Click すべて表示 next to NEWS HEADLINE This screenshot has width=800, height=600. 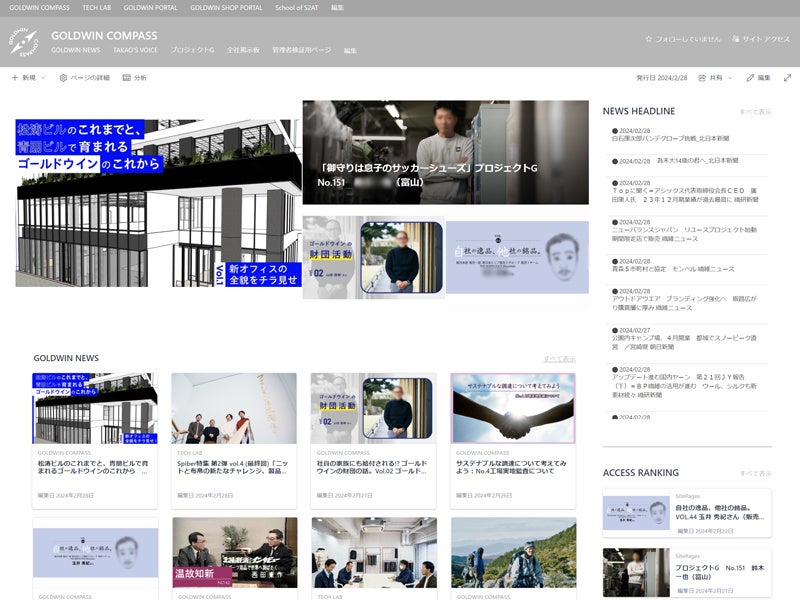pos(756,112)
